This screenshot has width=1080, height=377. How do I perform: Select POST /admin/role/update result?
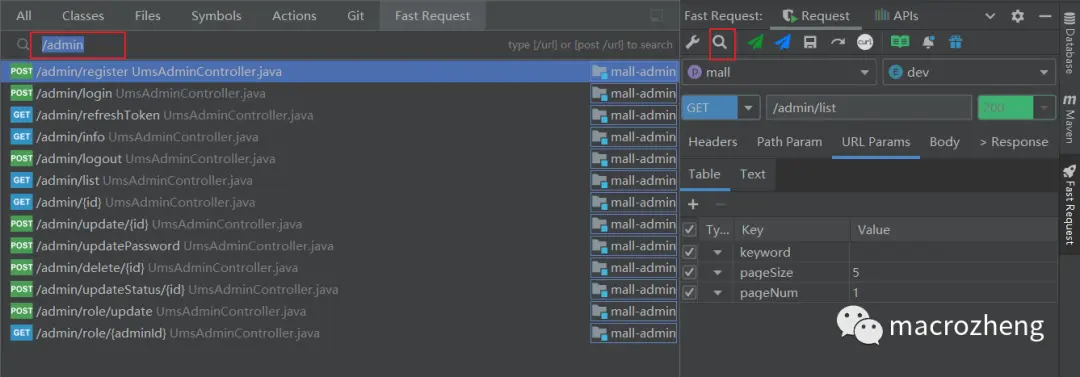coord(339,312)
